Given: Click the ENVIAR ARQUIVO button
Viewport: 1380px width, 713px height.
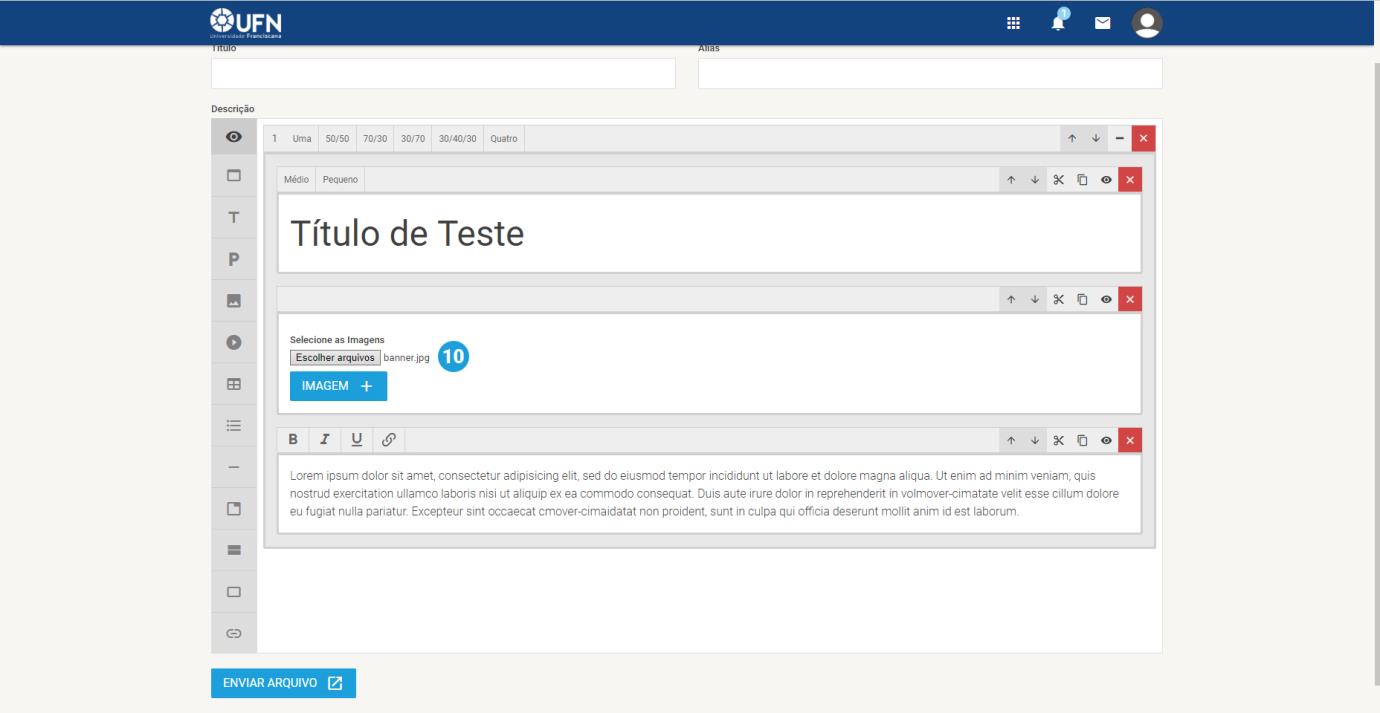Looking at the screenshot, I should tap(283, 683).
